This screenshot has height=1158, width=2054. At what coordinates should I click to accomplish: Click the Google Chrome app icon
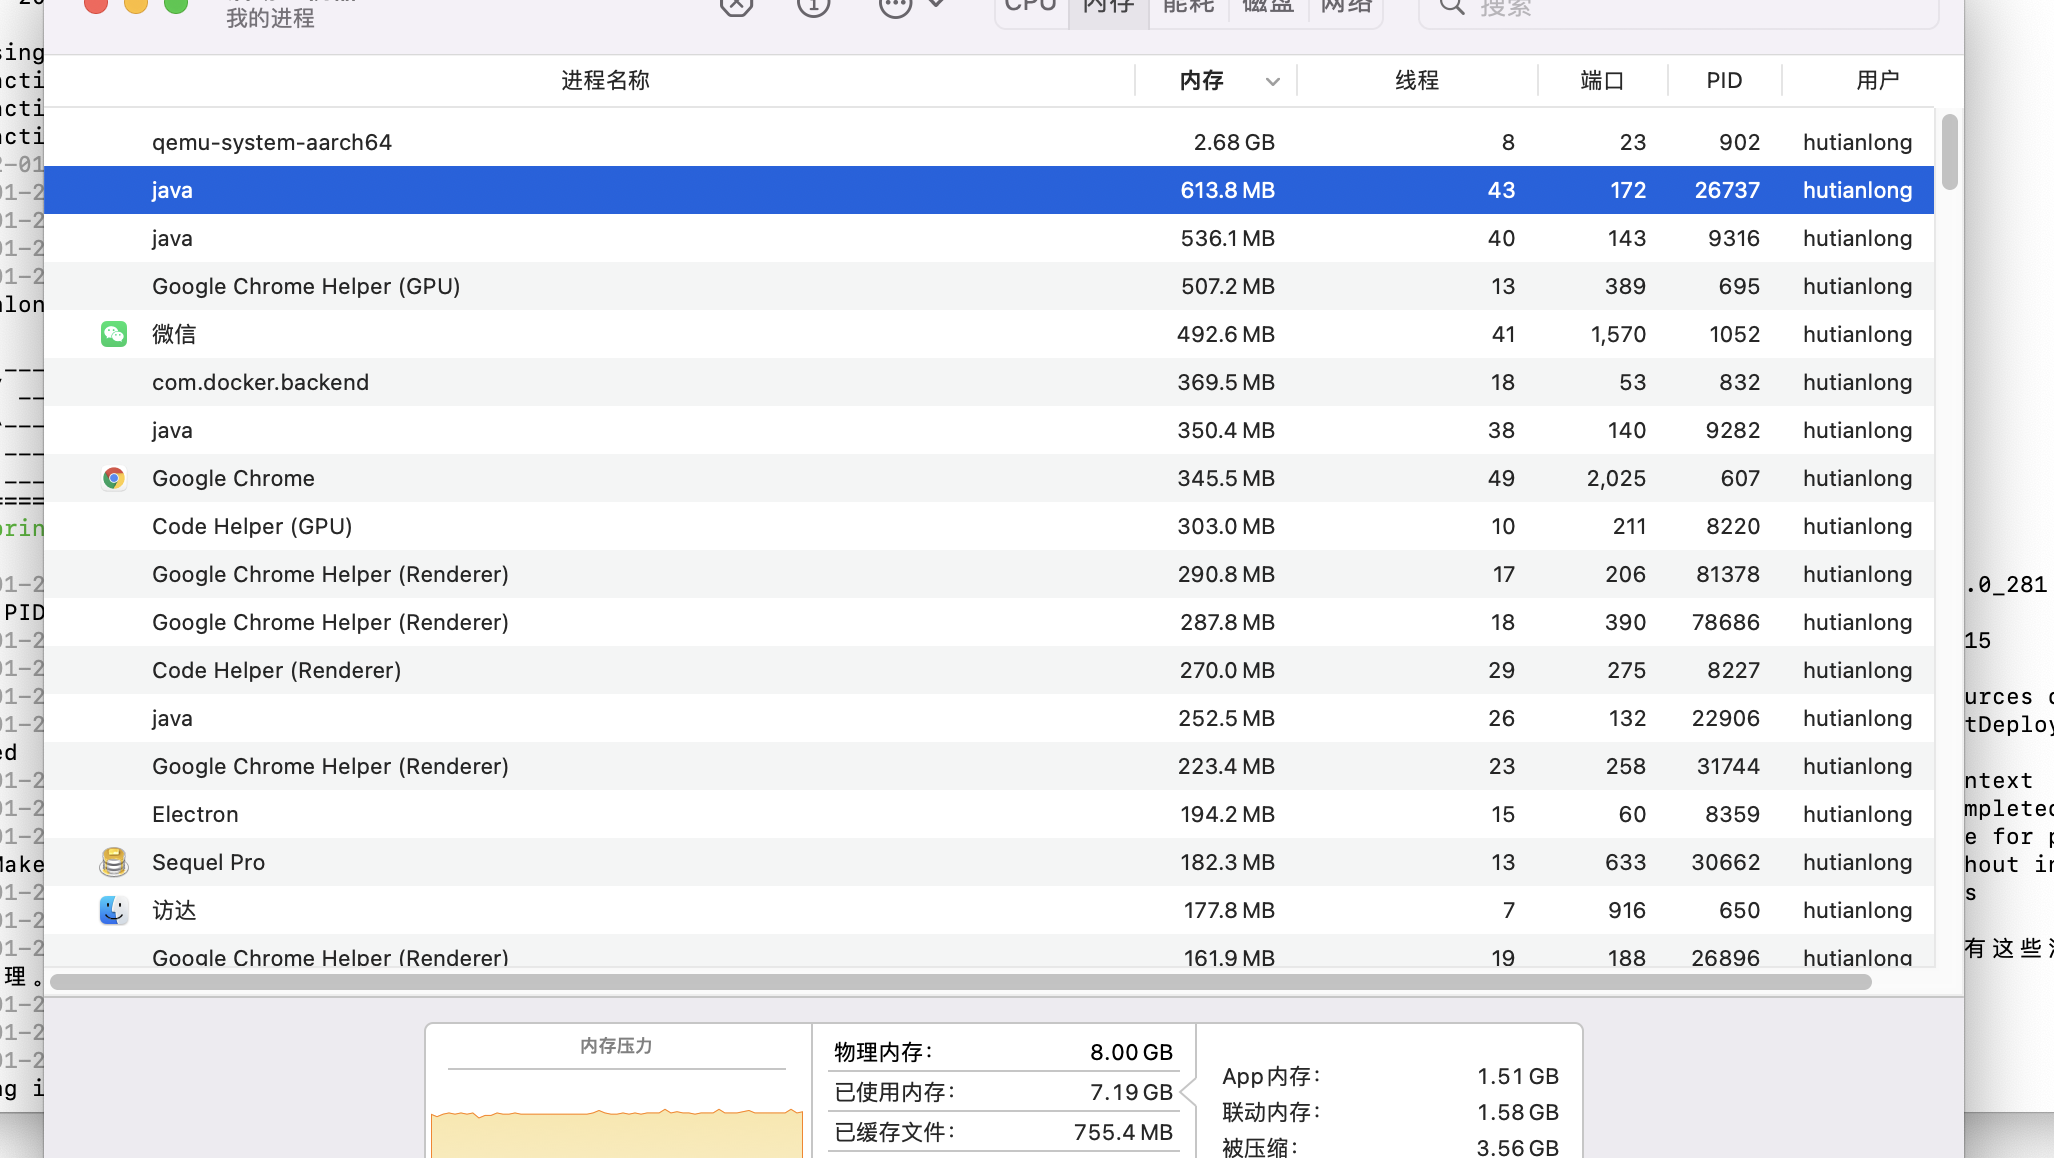coord(114,478)
